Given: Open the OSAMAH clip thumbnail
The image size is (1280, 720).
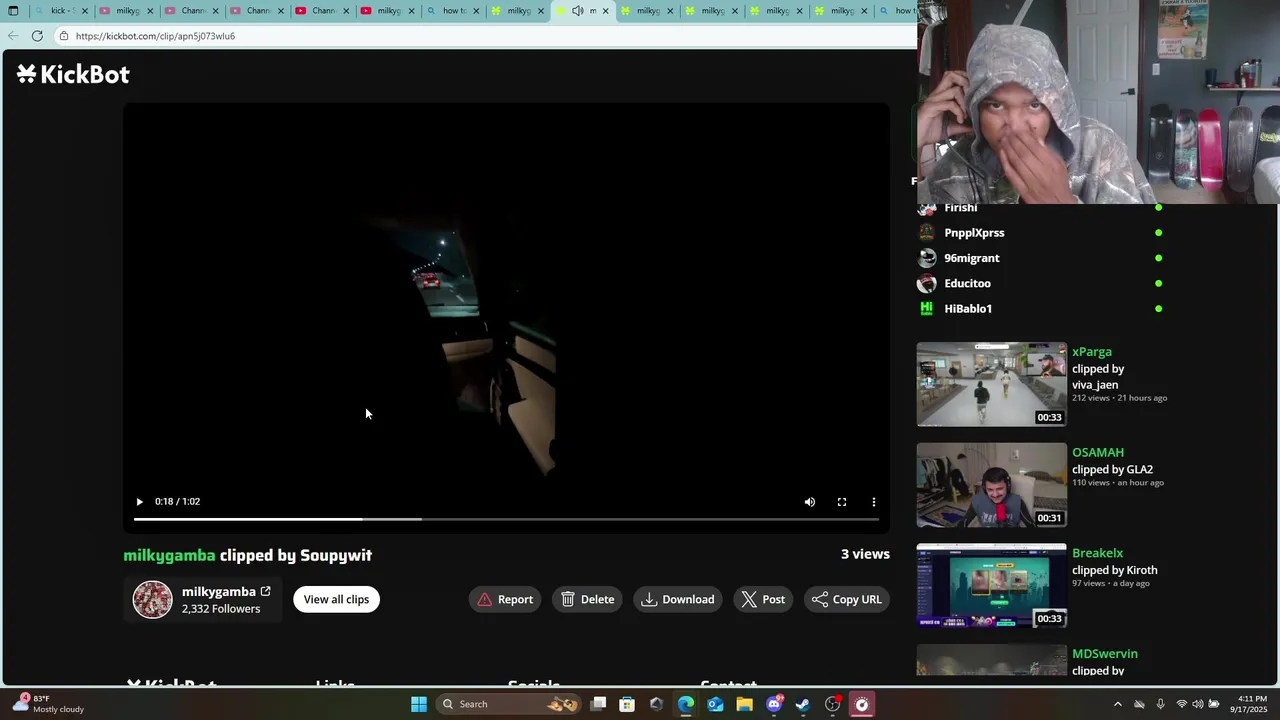Looking at the screenshot, I should point(992,485).
